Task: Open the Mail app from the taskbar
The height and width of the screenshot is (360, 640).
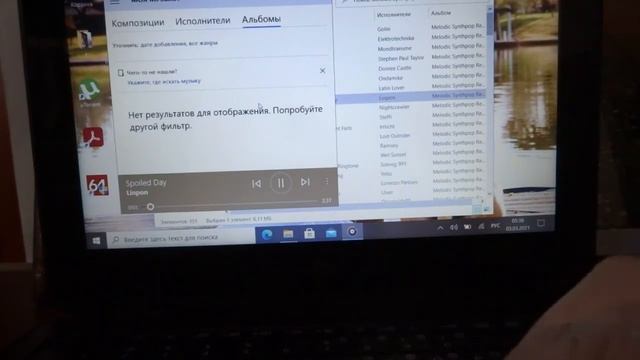Action: point(331,233)
